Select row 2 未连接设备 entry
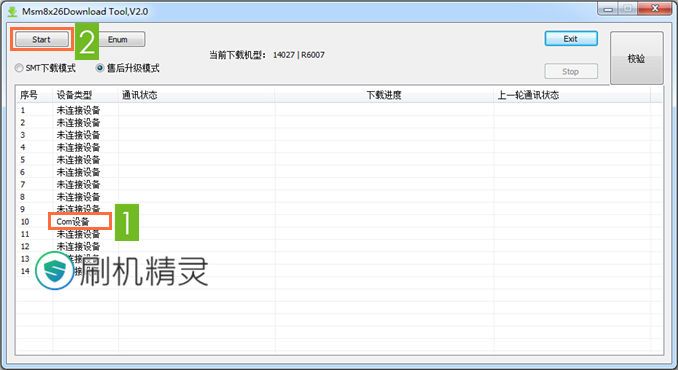678x370 pixels. 78,123
